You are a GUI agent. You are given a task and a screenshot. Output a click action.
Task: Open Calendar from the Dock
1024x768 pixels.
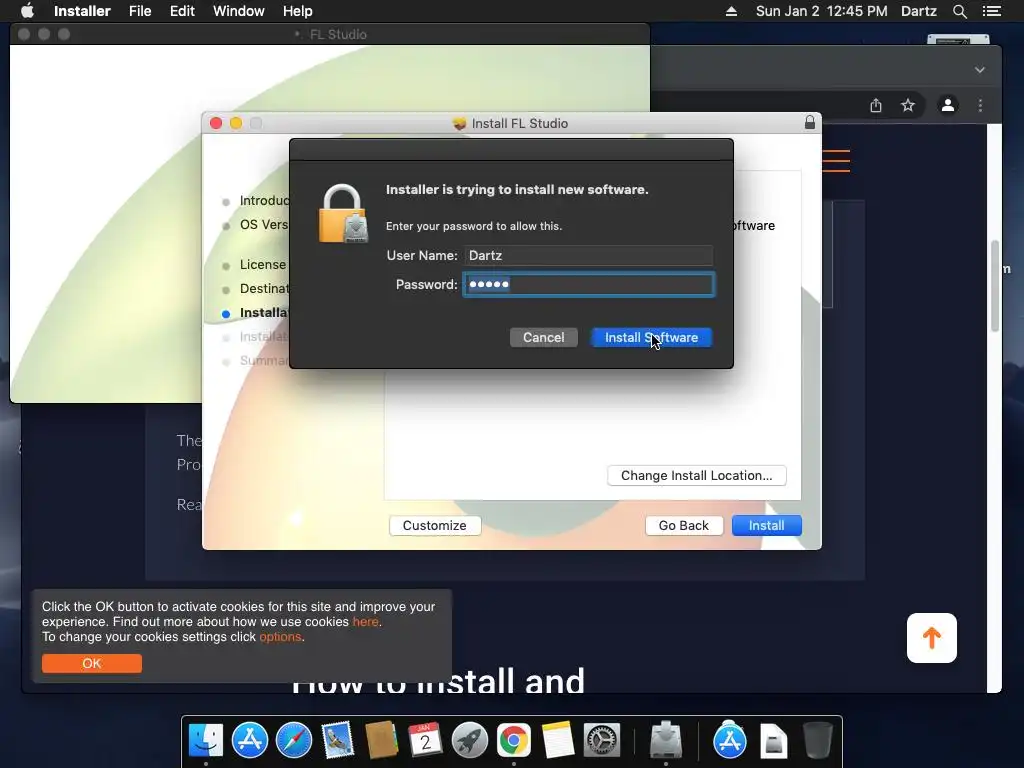425,741
